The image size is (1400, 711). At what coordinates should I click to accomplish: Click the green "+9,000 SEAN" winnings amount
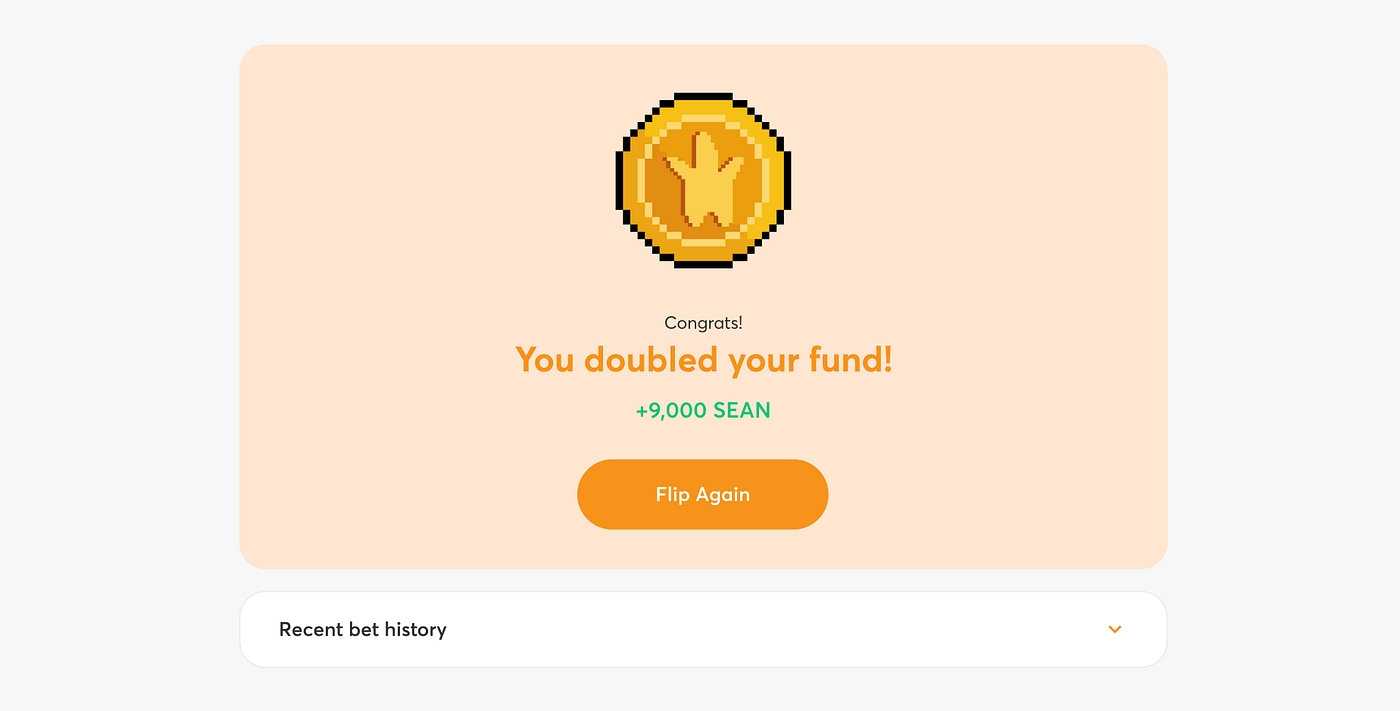(703, 410)
